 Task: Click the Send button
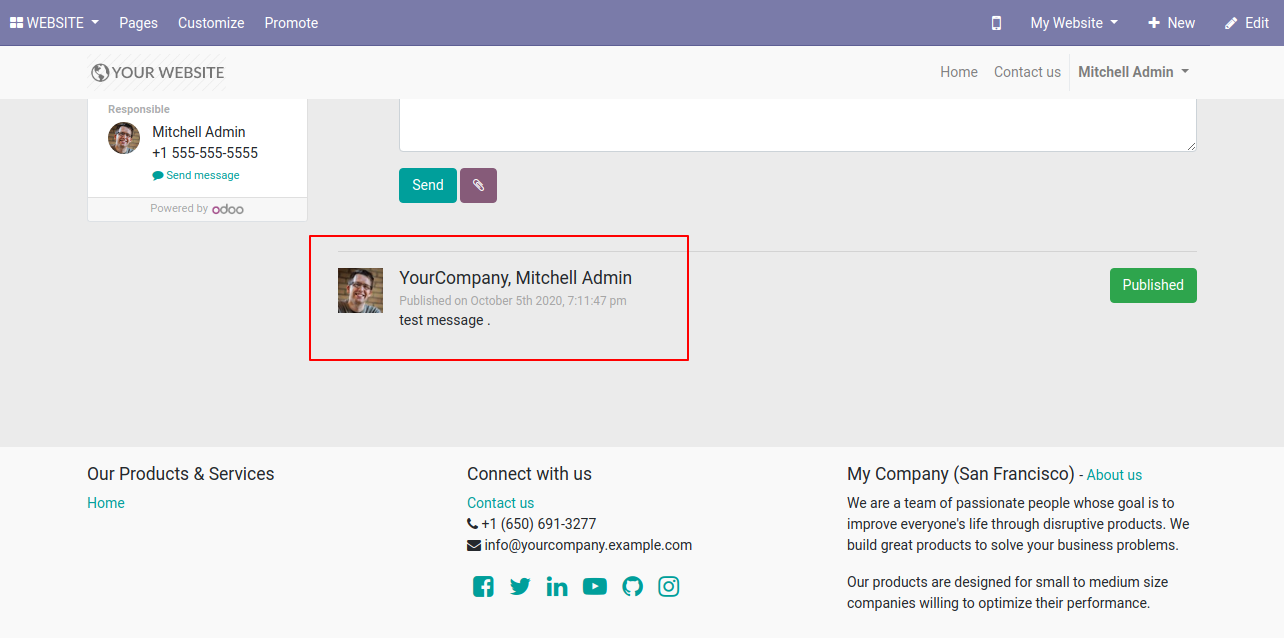[428, 185]
